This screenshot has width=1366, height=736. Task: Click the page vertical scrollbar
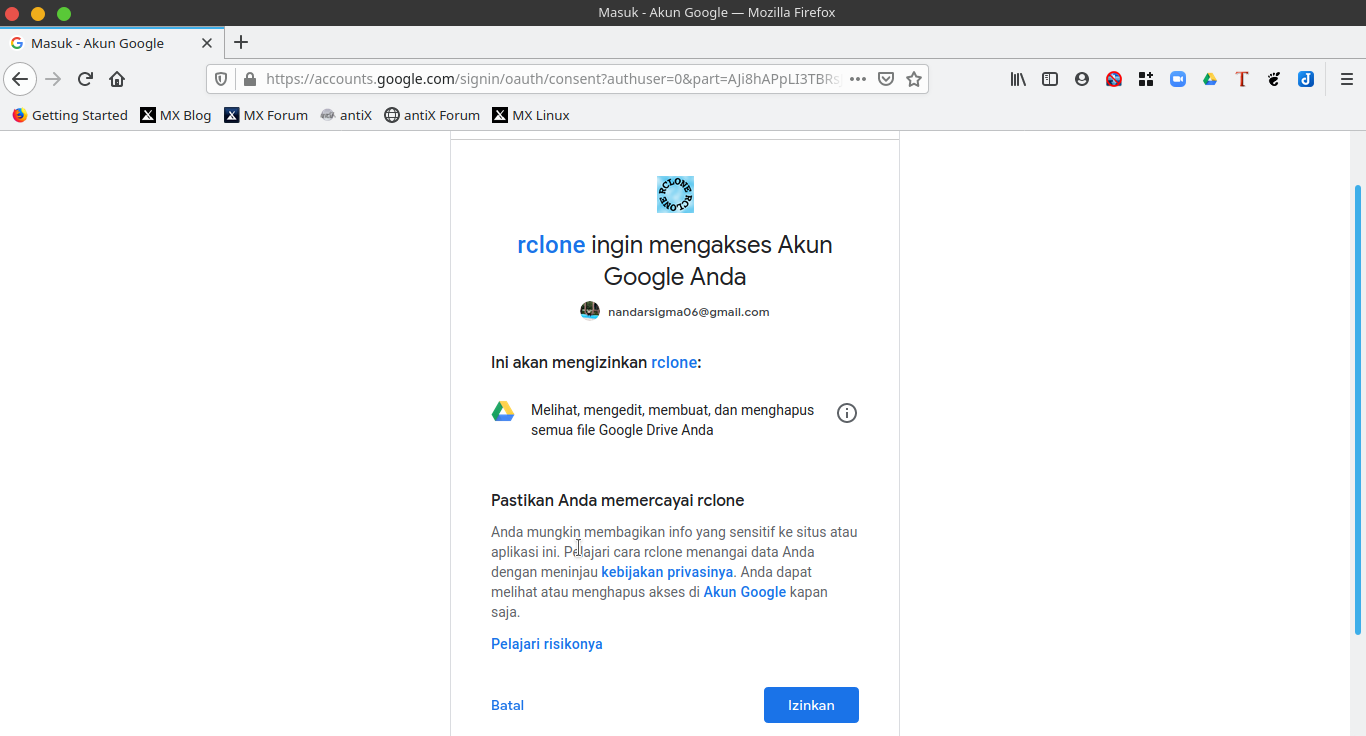tap(1358, 409)
